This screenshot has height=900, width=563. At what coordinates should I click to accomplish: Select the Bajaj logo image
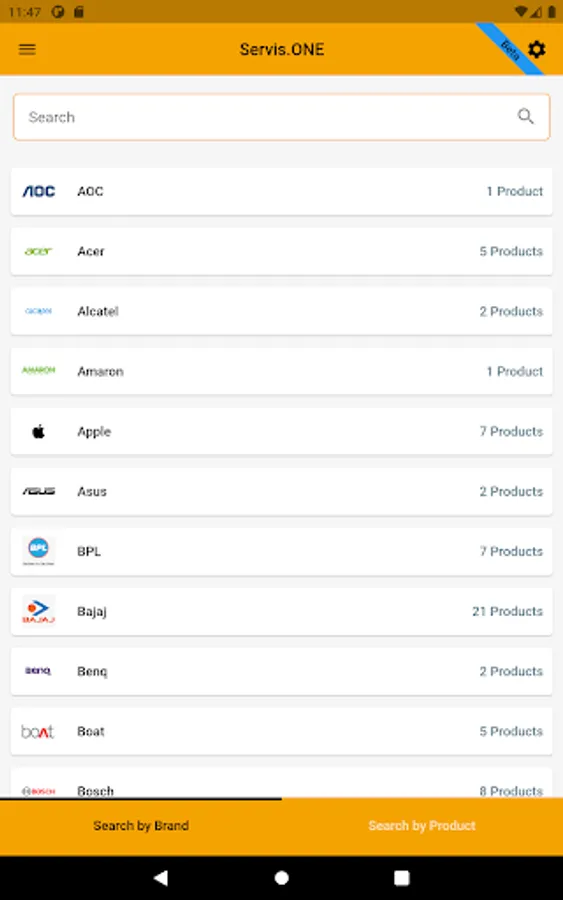[38, 611]
